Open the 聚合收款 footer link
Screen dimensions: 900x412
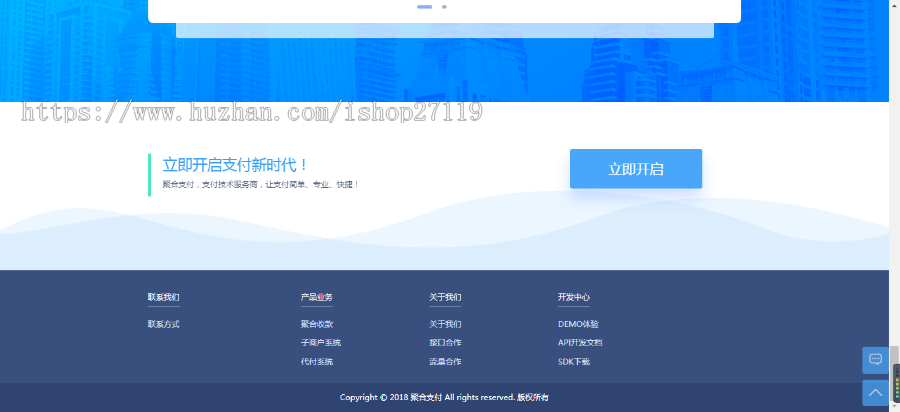[317, 324]
